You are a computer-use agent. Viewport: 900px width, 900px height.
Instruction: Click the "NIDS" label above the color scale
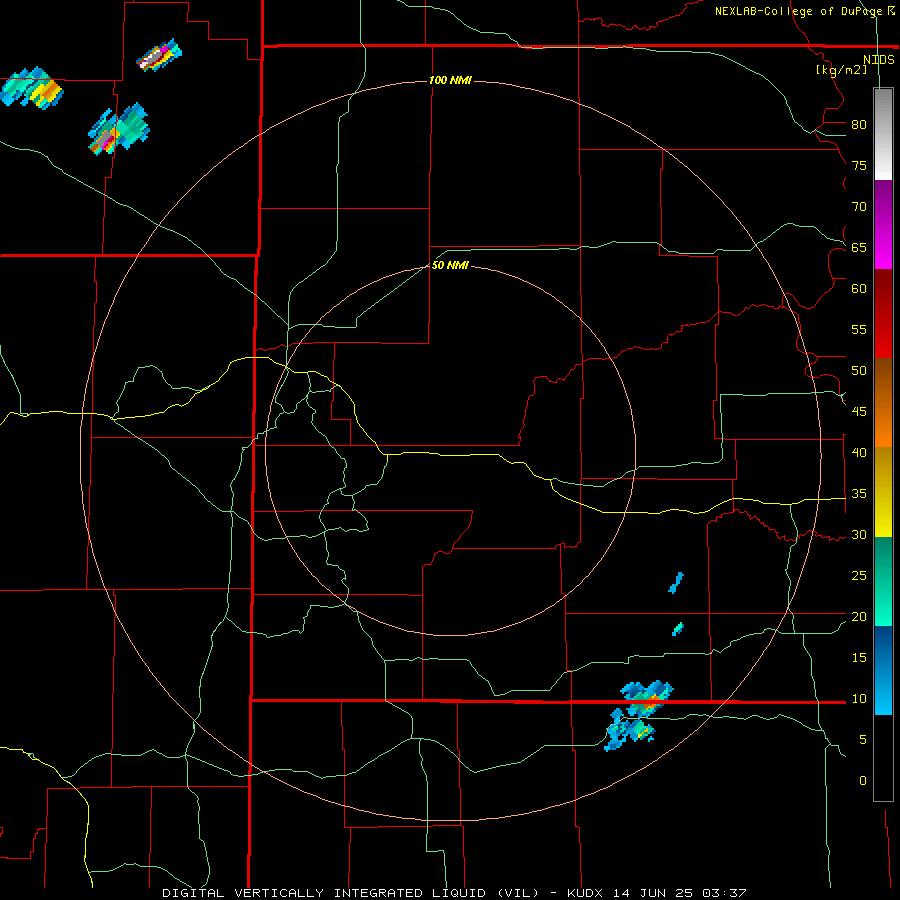[879, 60]
